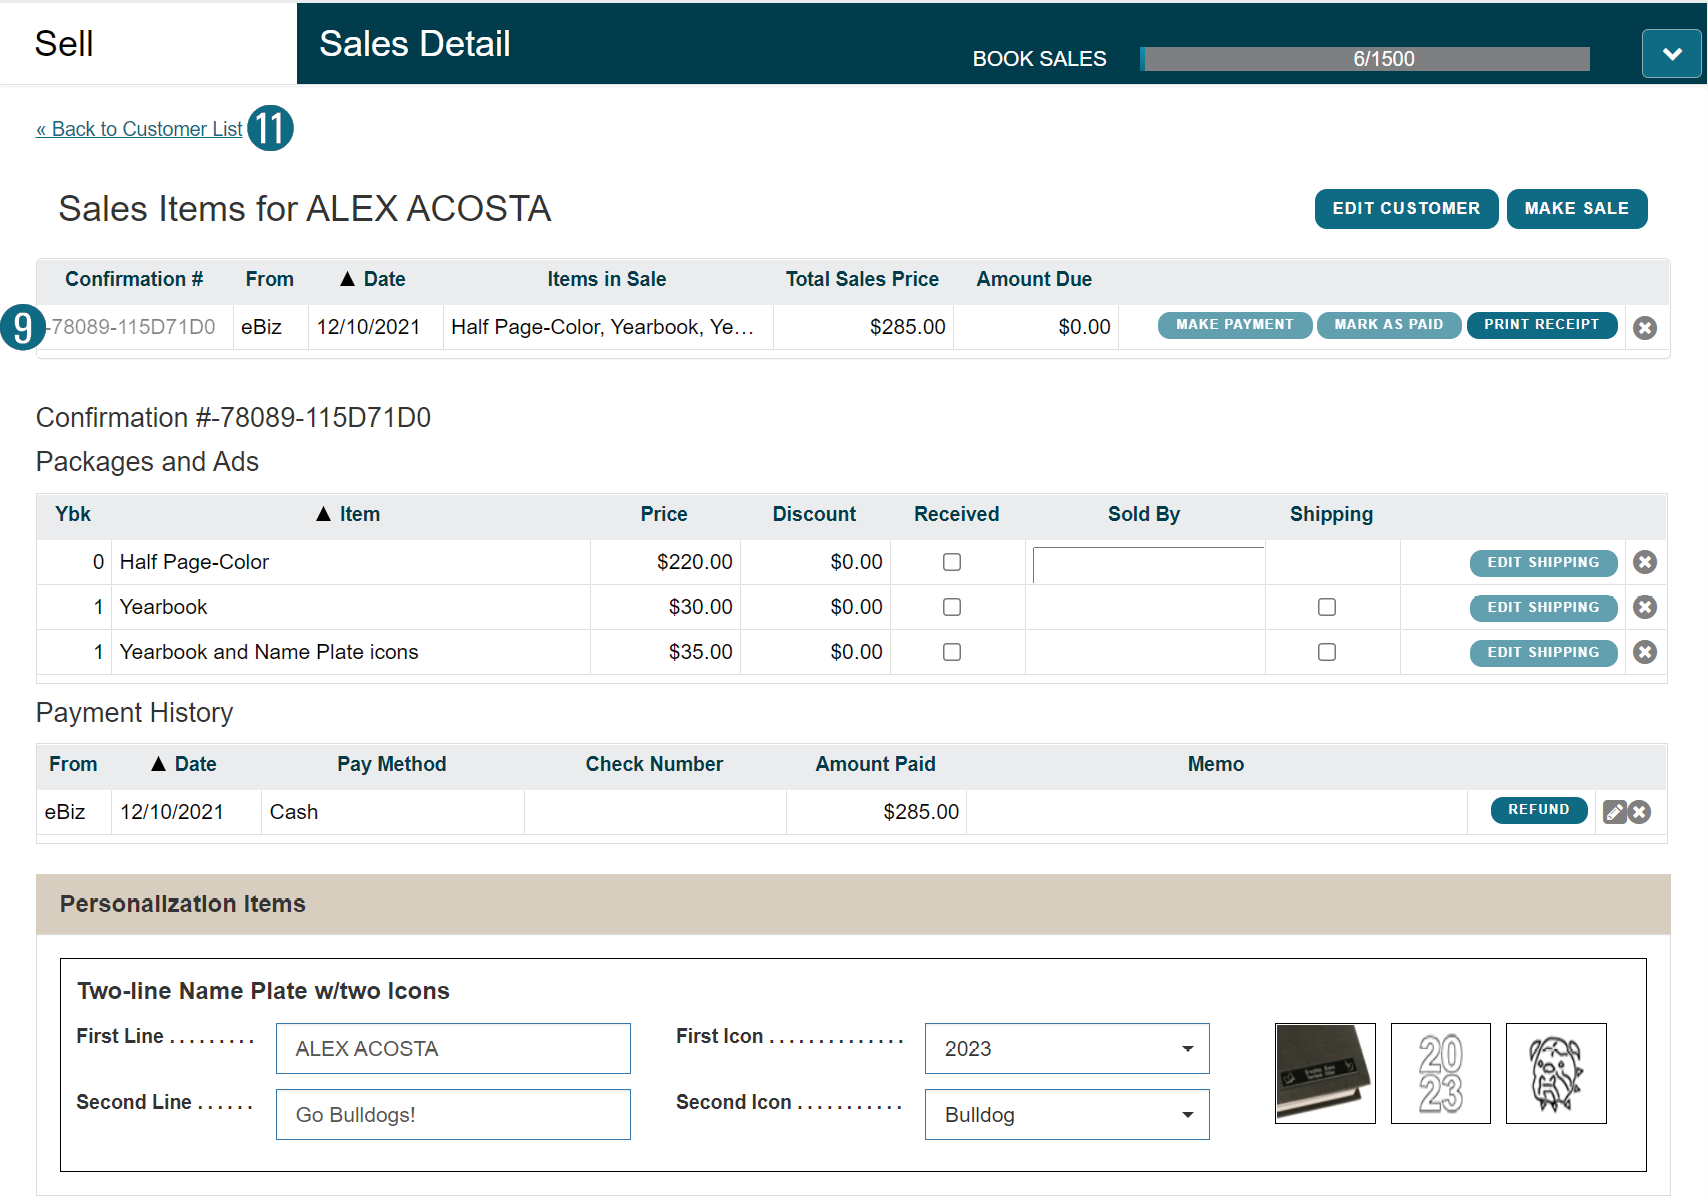The image size is (1708, 1199).
Task: Click the Make Sale button
Action: (1576, 209)
